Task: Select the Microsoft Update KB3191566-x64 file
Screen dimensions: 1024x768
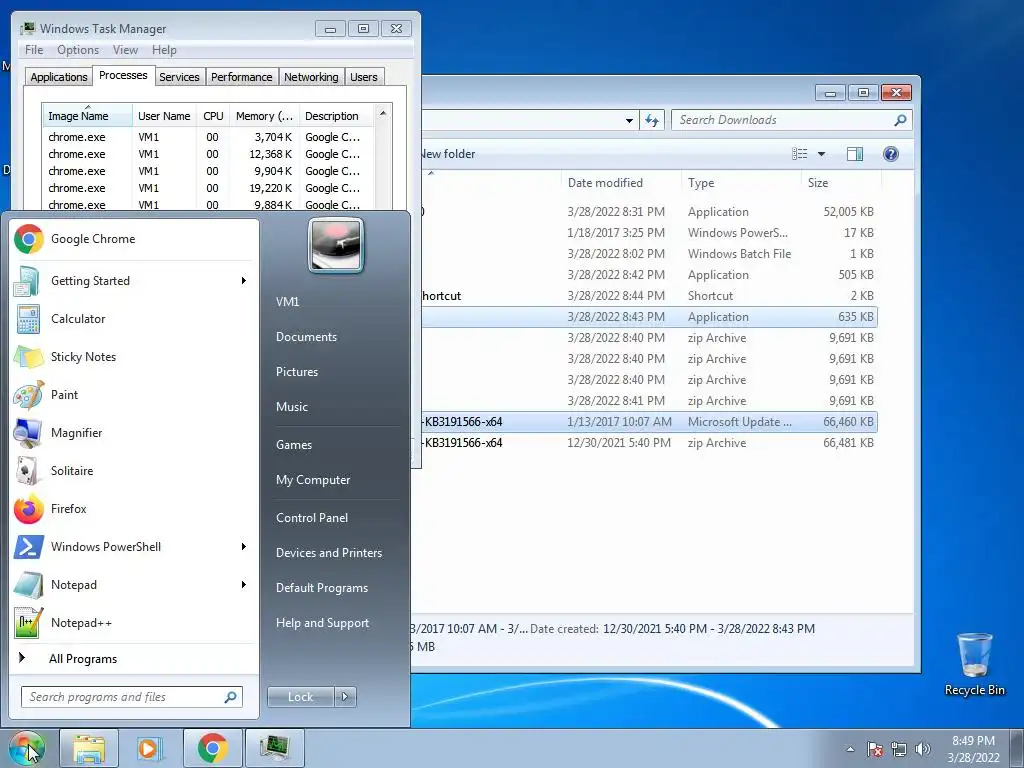Action: [647, 422]
